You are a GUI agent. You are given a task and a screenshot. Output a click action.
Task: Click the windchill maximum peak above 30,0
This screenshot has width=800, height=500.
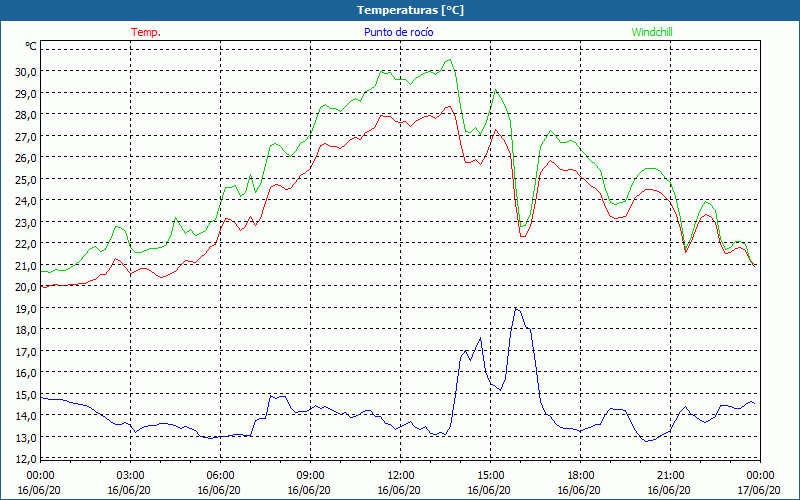tap(448, 60)
